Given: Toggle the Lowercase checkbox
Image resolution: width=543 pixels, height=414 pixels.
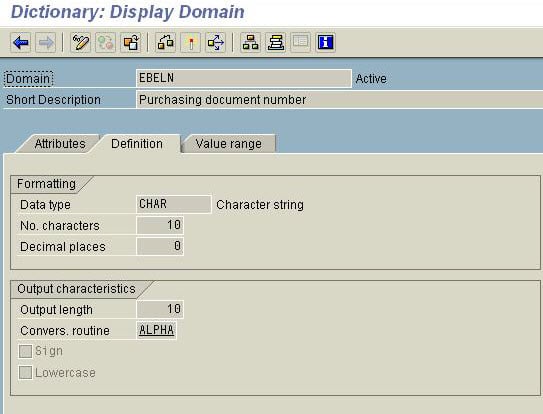Looking at the screenshot, I should 25,373.
